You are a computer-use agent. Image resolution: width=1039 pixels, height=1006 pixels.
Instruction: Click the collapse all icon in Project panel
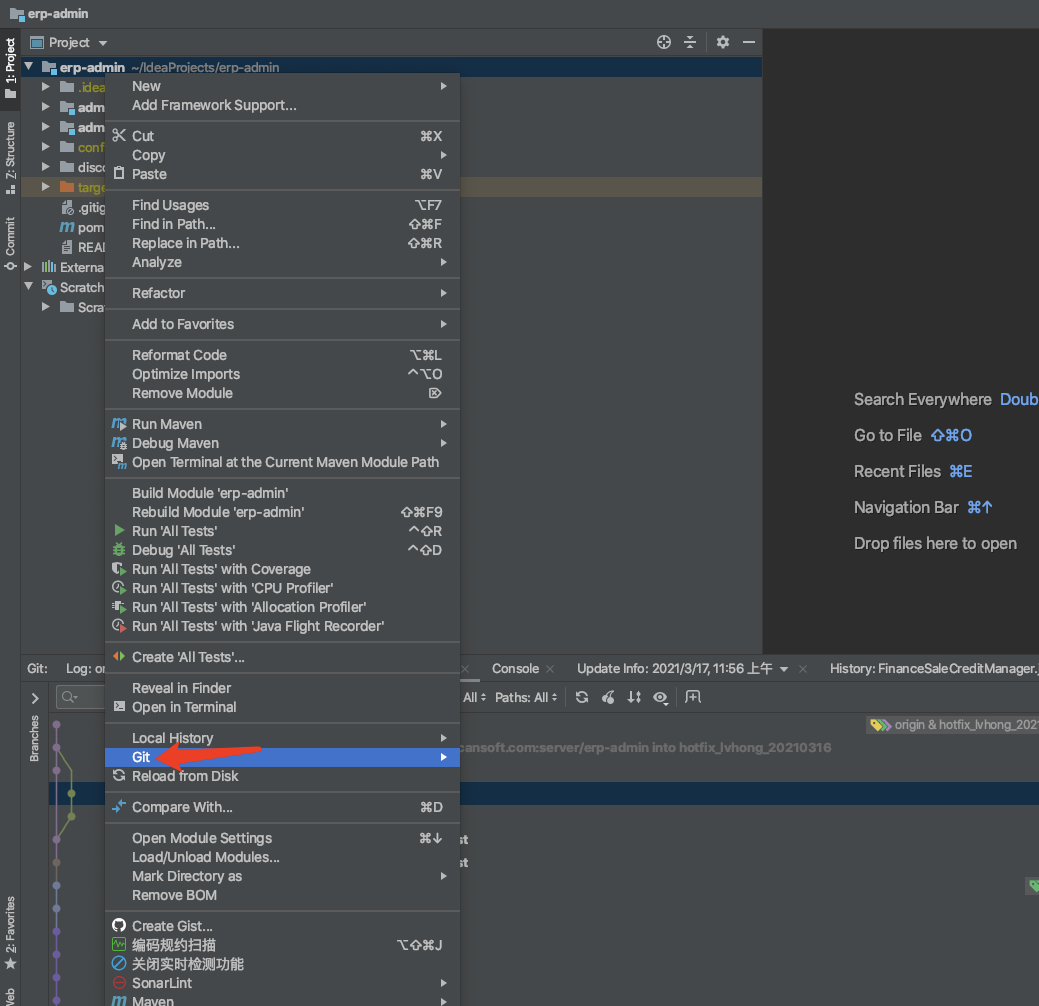point(690,42)
